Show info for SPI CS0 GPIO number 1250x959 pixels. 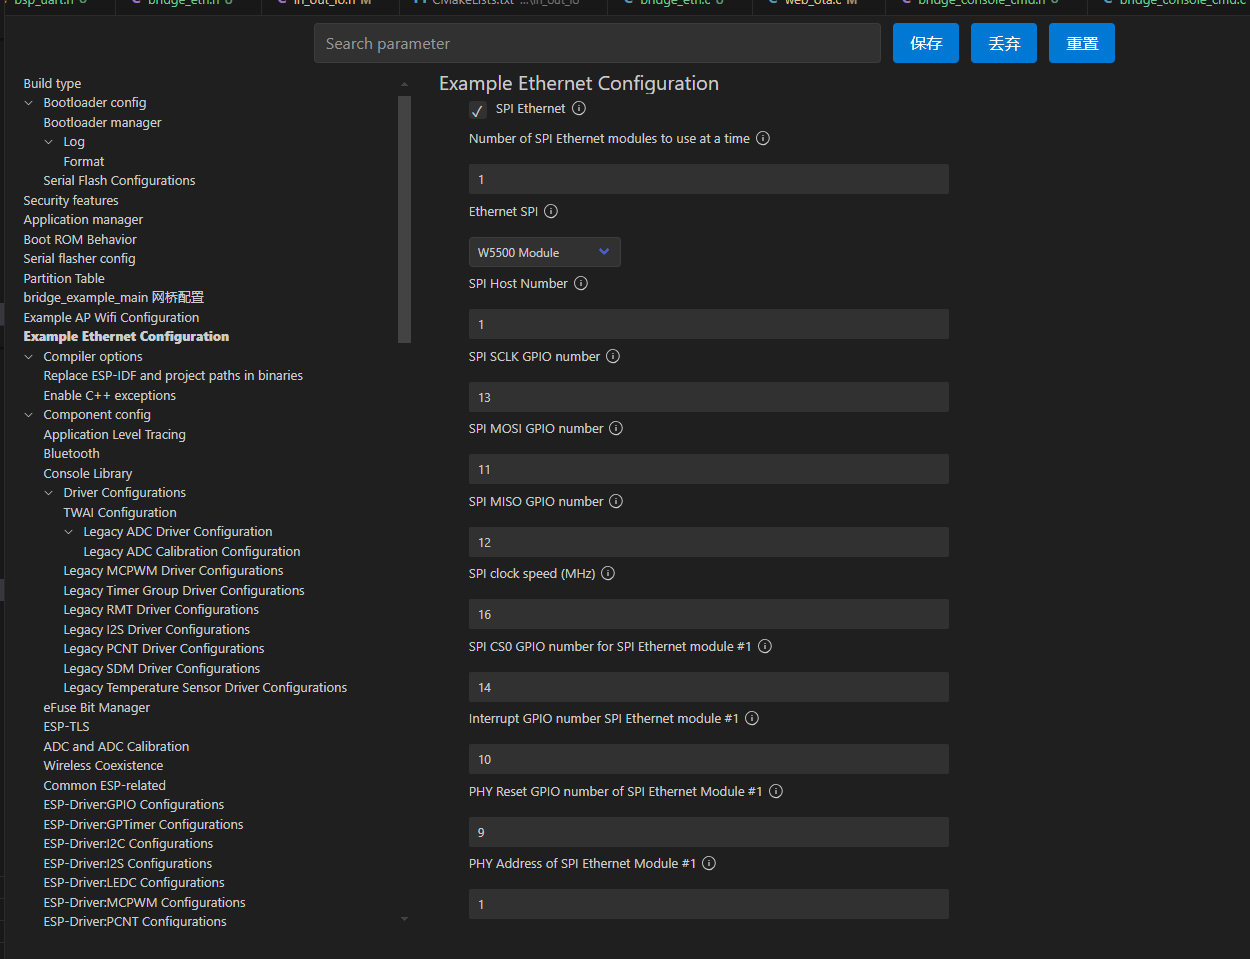click(x=765, y=647)
